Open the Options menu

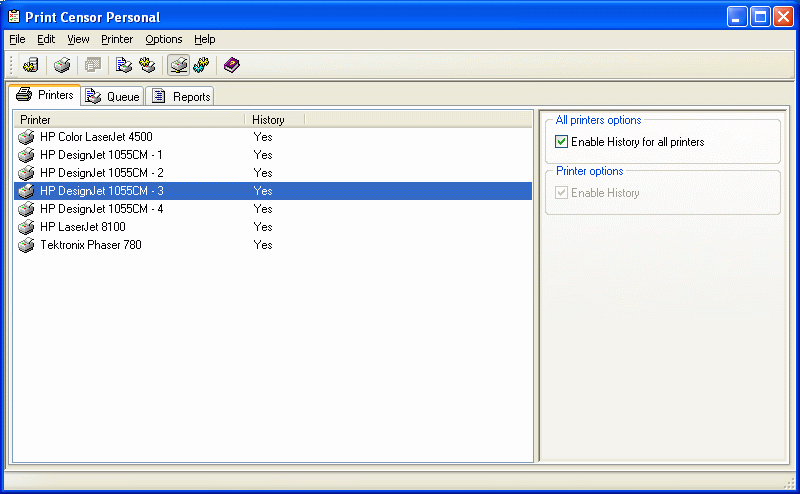[x=164, y=39]
